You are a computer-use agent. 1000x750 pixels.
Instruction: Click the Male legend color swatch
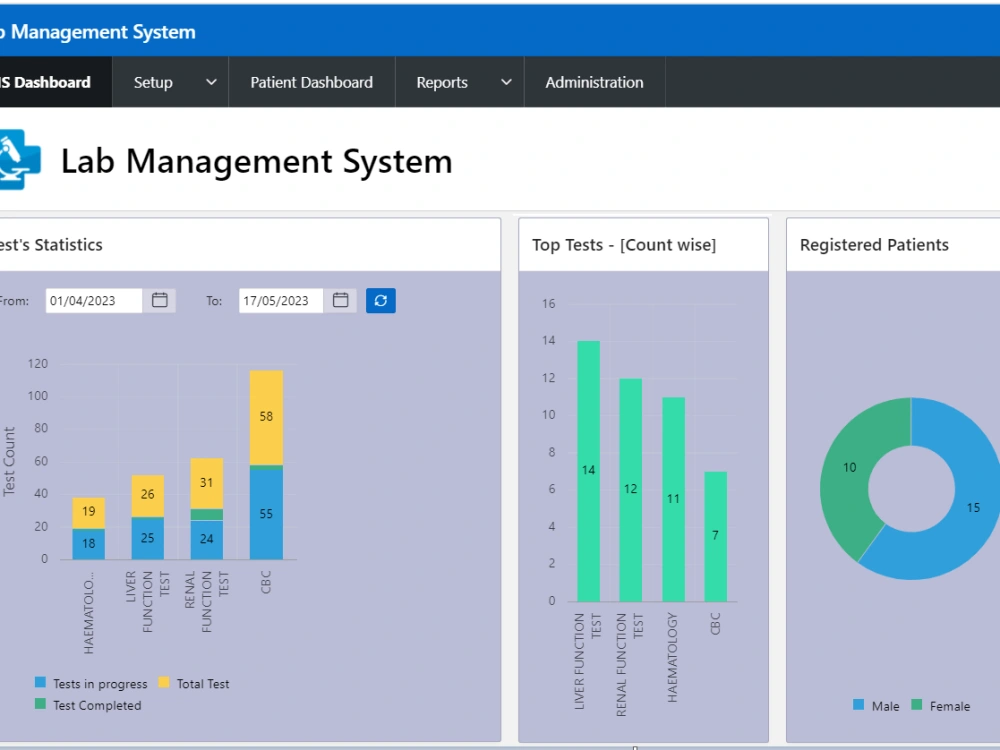861,706
